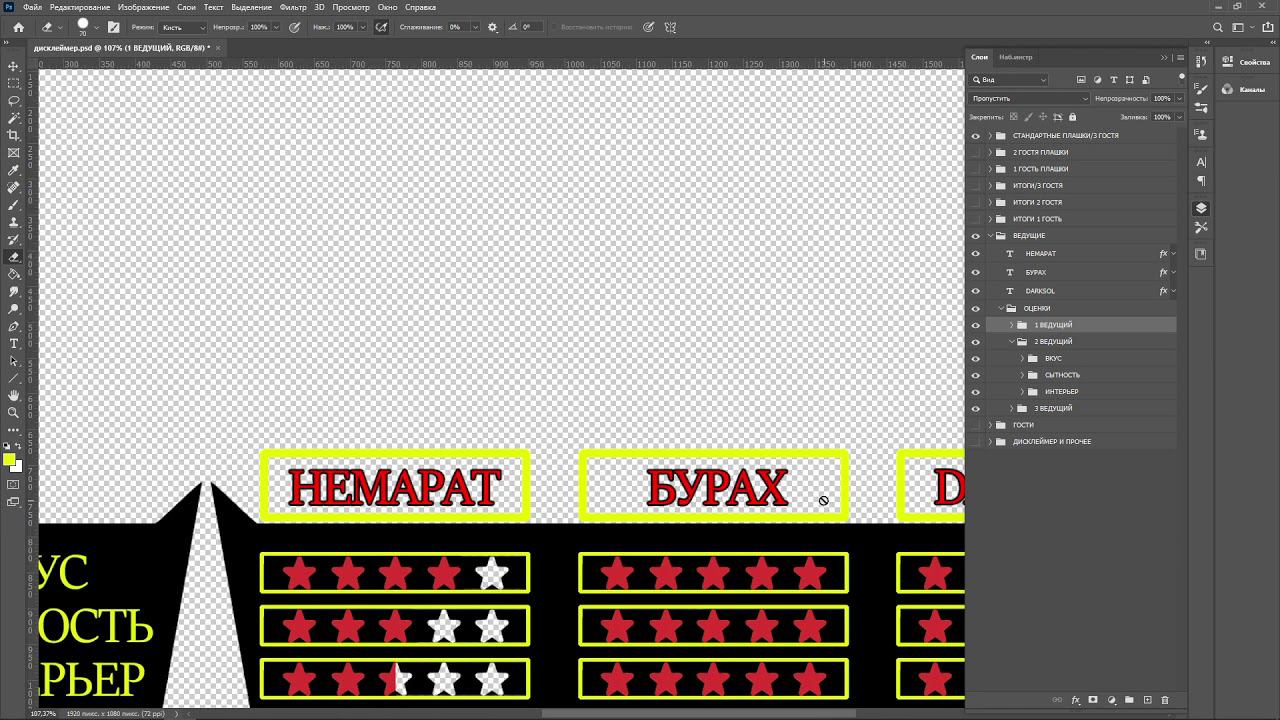The image size is (1280, 720).
Task: Select the History Brush tool
Action: tap(14, 239)
